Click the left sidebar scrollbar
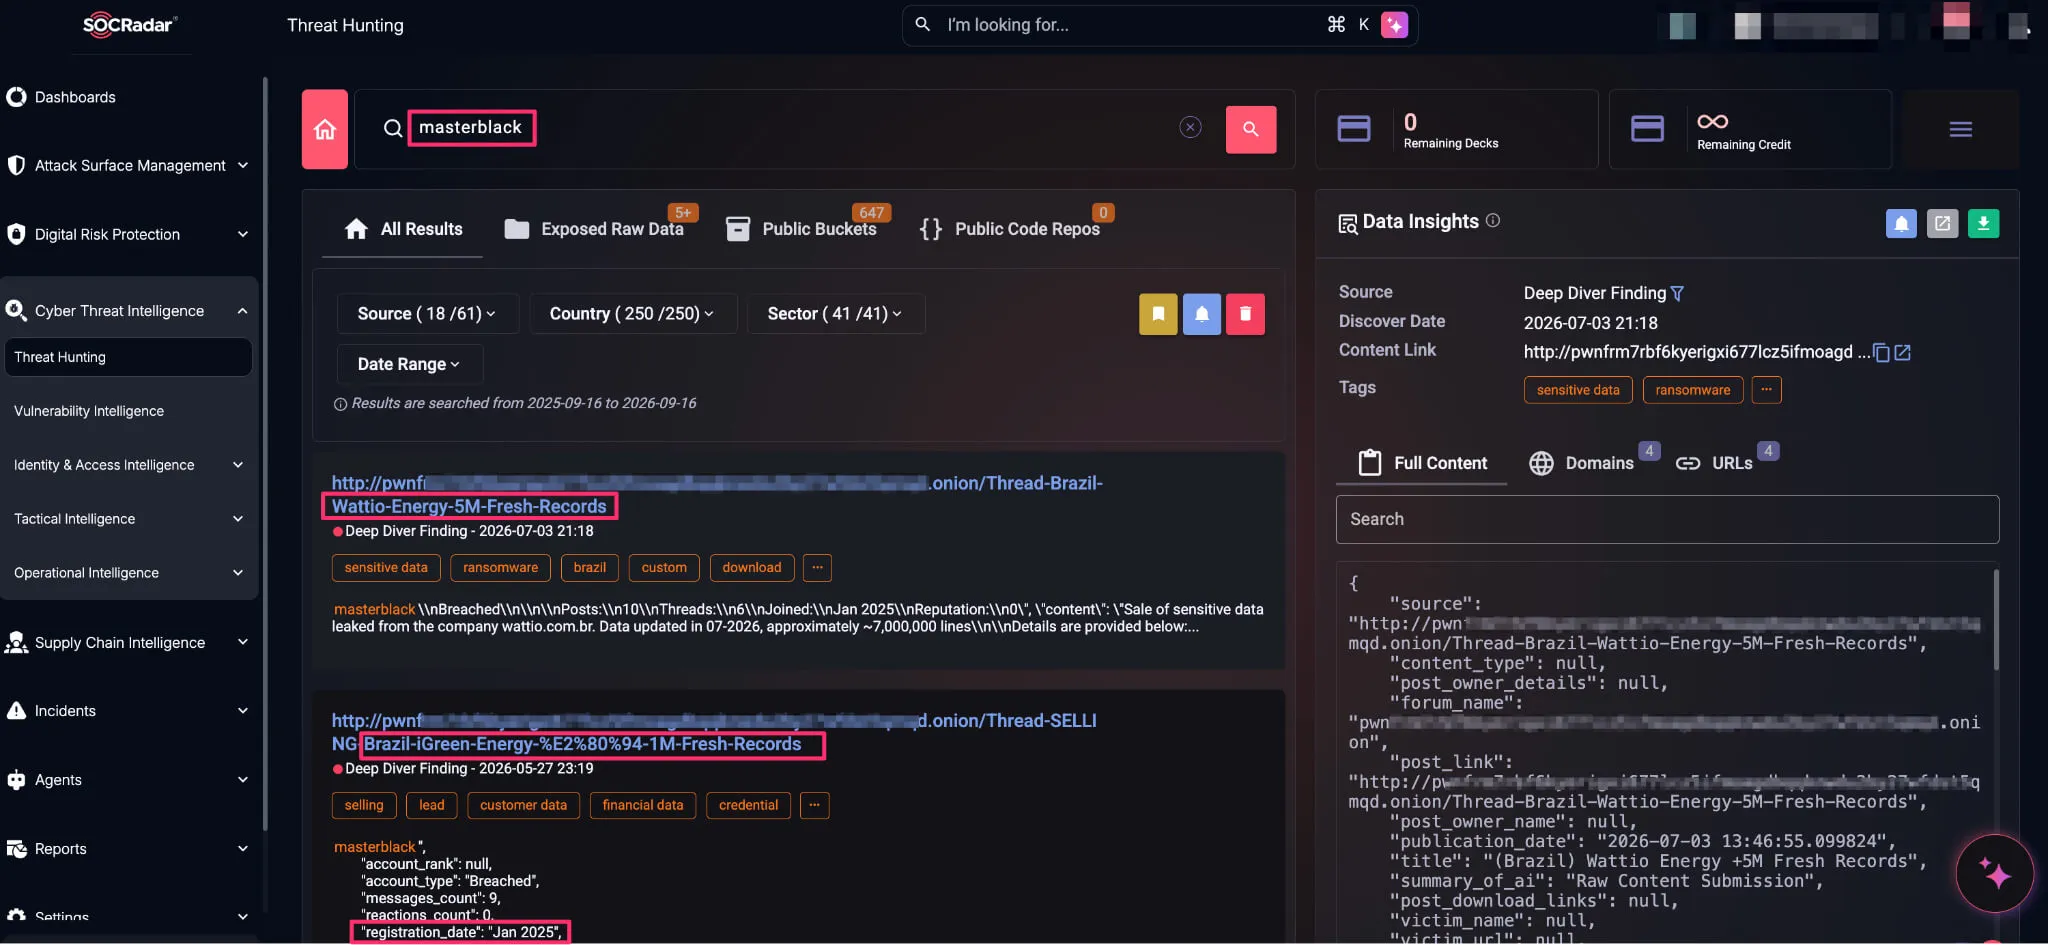 pyautogui.click(x=265, y=455)
